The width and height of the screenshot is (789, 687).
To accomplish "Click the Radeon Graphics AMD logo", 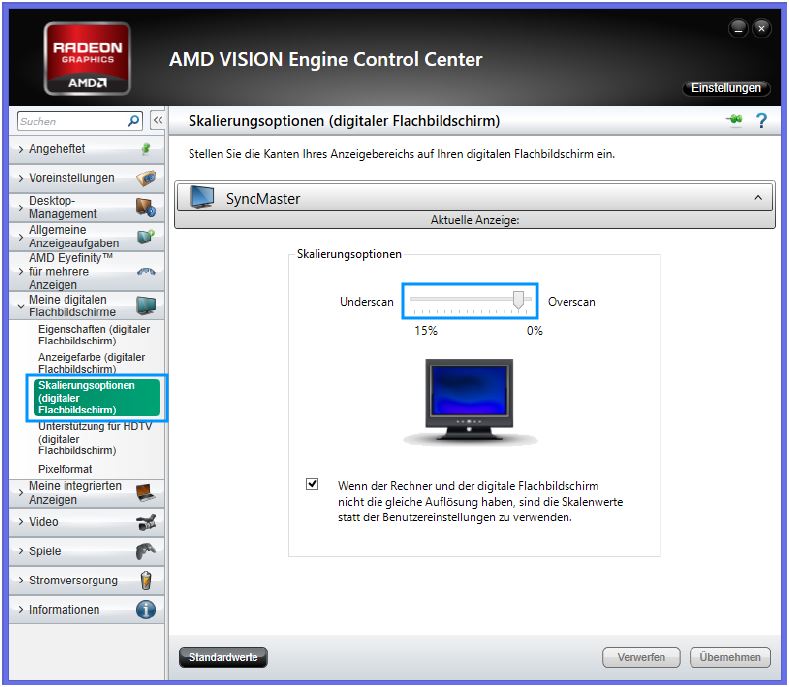I will (x=87, y=58).
